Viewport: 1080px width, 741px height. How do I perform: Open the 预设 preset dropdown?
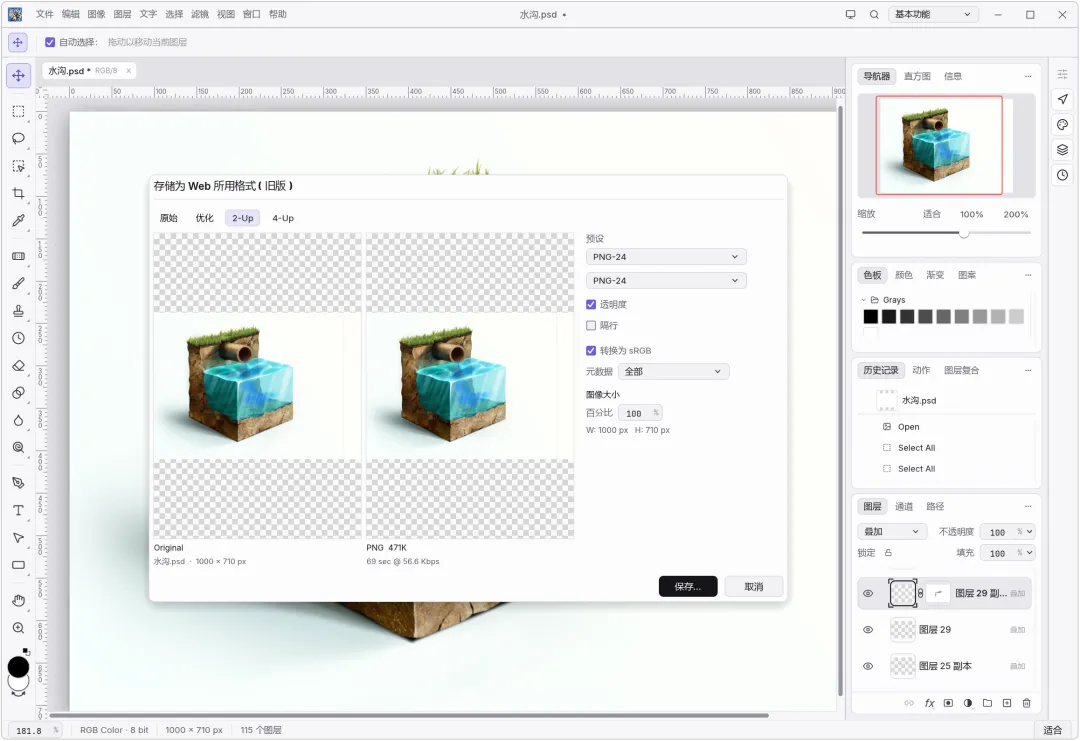click(x=666, y=257)
